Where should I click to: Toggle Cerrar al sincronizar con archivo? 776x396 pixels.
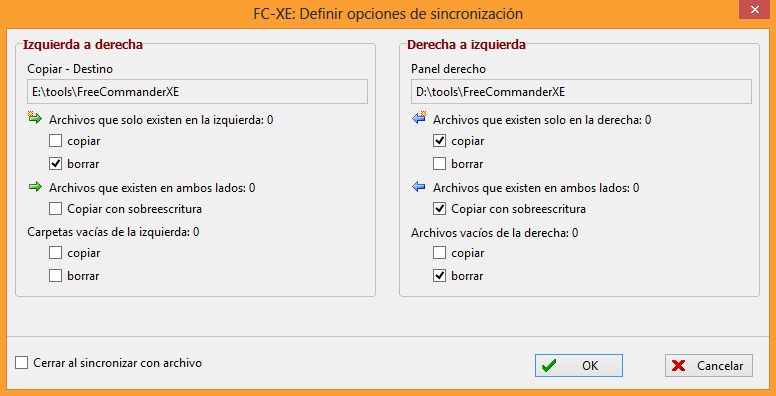(x=21, y=363)
